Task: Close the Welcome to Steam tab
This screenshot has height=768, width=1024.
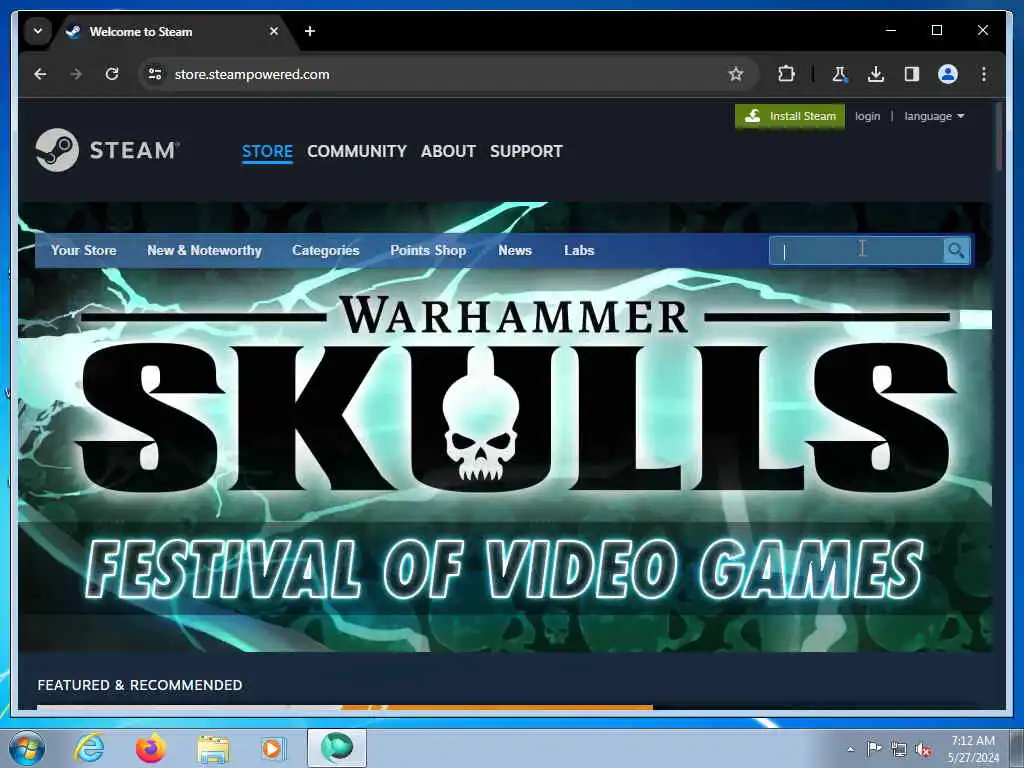Action: (x=274, y=31)
